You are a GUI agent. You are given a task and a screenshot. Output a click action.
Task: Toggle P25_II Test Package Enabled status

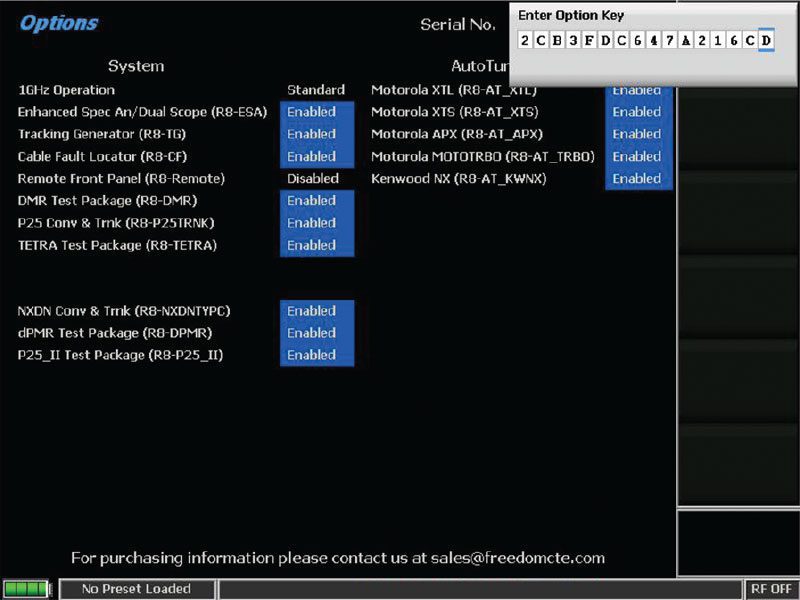[316, 355]
